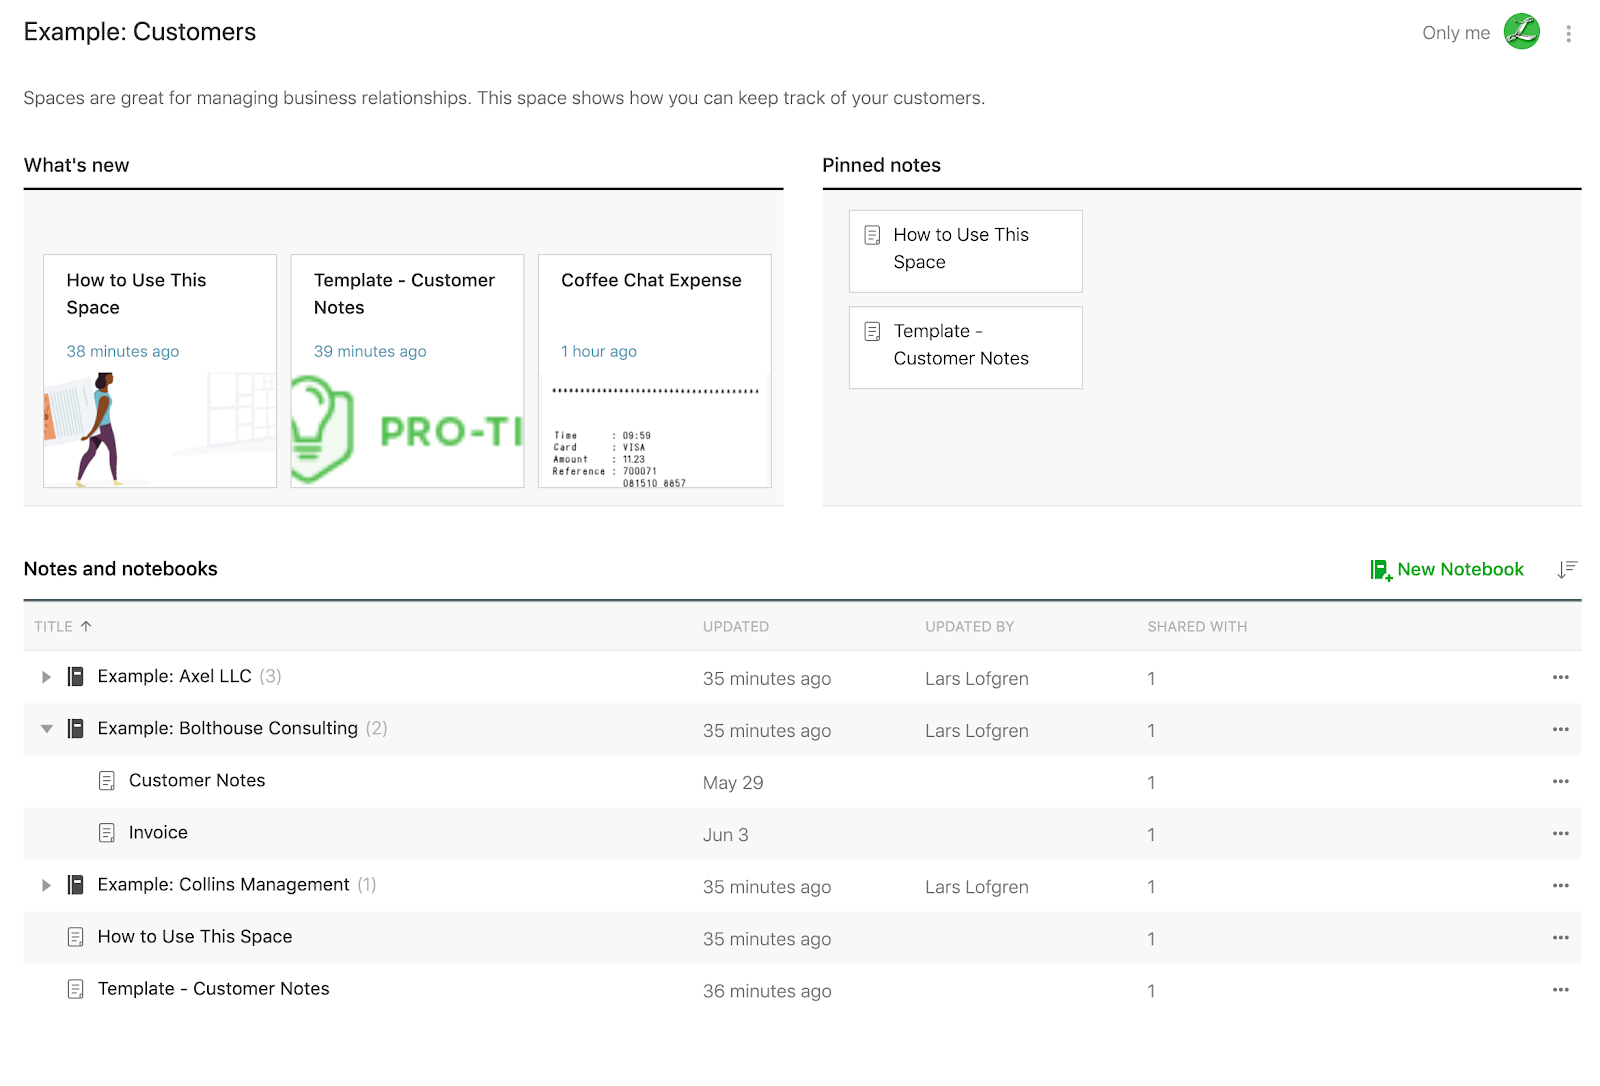
Task: Click the Coffee Chat Expense card title
Action: point(651,280)
